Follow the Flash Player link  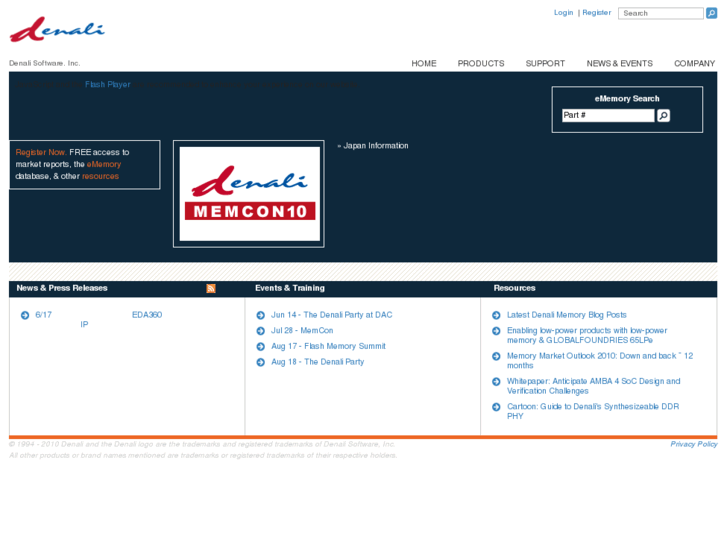point(108,84)
